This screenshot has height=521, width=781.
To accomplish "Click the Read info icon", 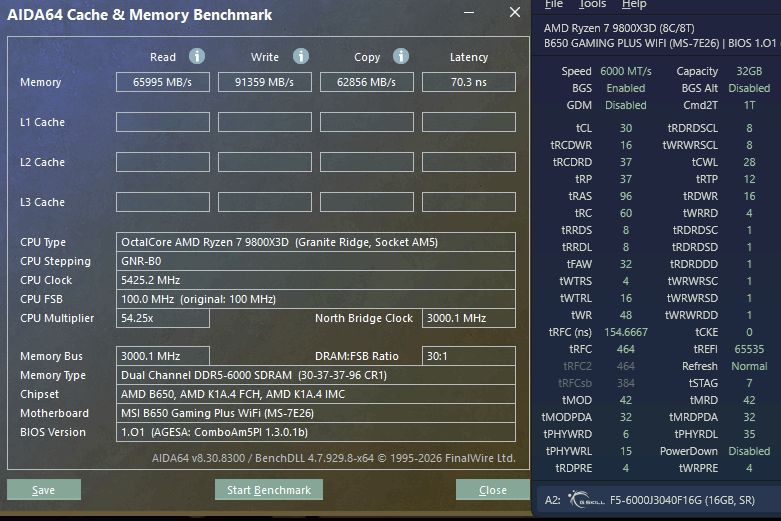I will click(197, 56).
